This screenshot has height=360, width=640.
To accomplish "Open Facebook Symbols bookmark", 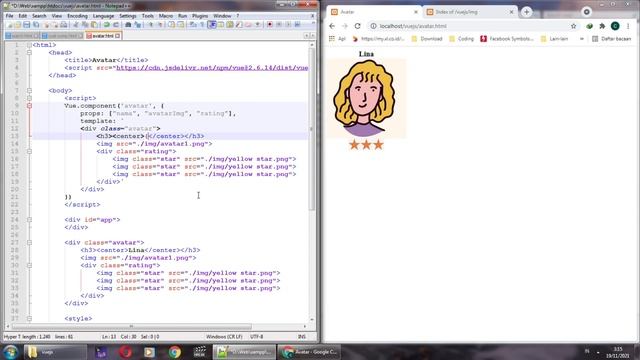I will click(x=507, y=39).
